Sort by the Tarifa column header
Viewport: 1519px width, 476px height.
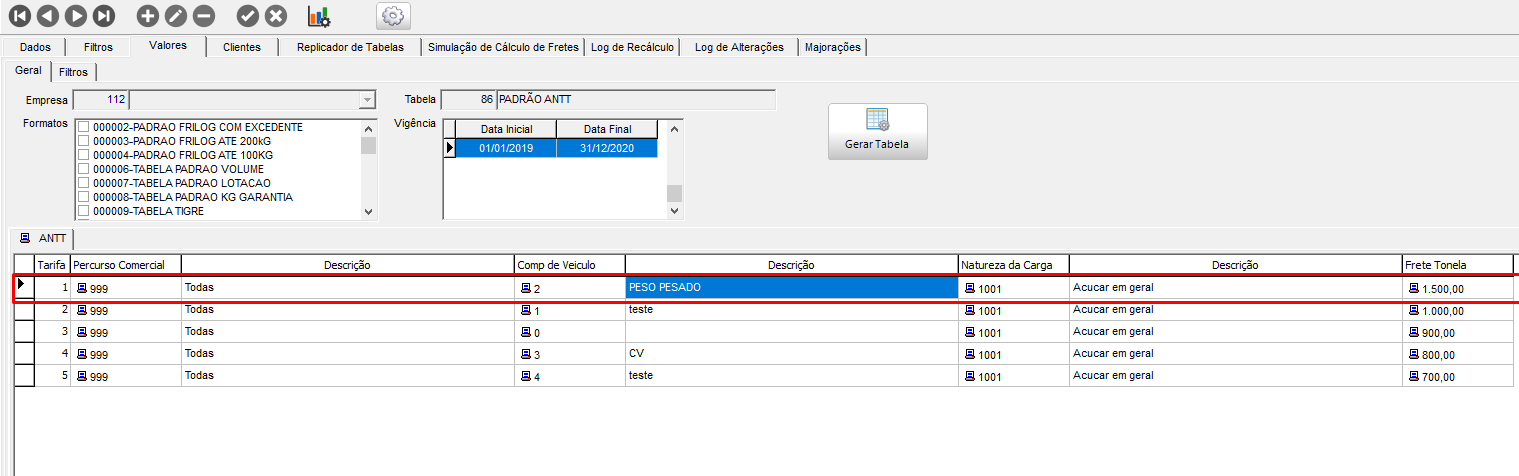(x=52, y=265)
